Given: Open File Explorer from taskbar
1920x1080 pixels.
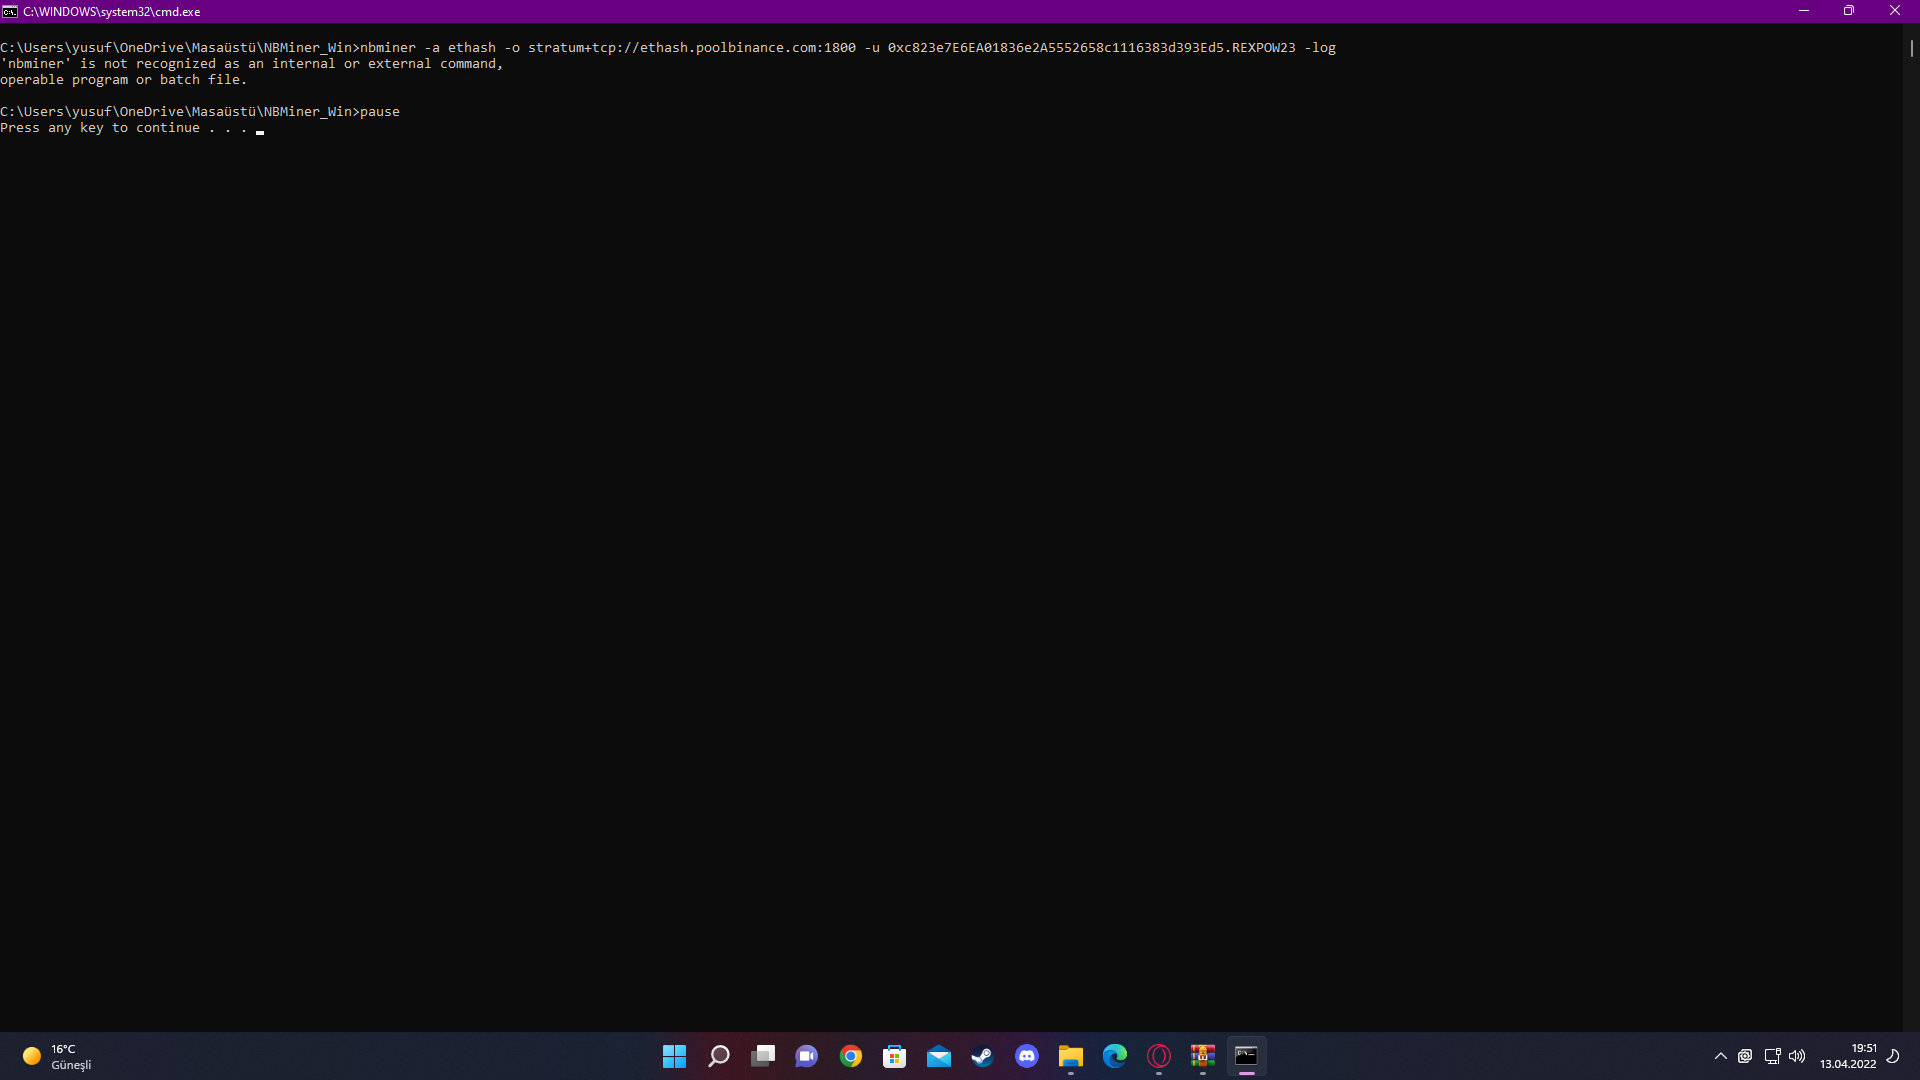Looking at the screenshot, I should [x=1071, y=1056].
